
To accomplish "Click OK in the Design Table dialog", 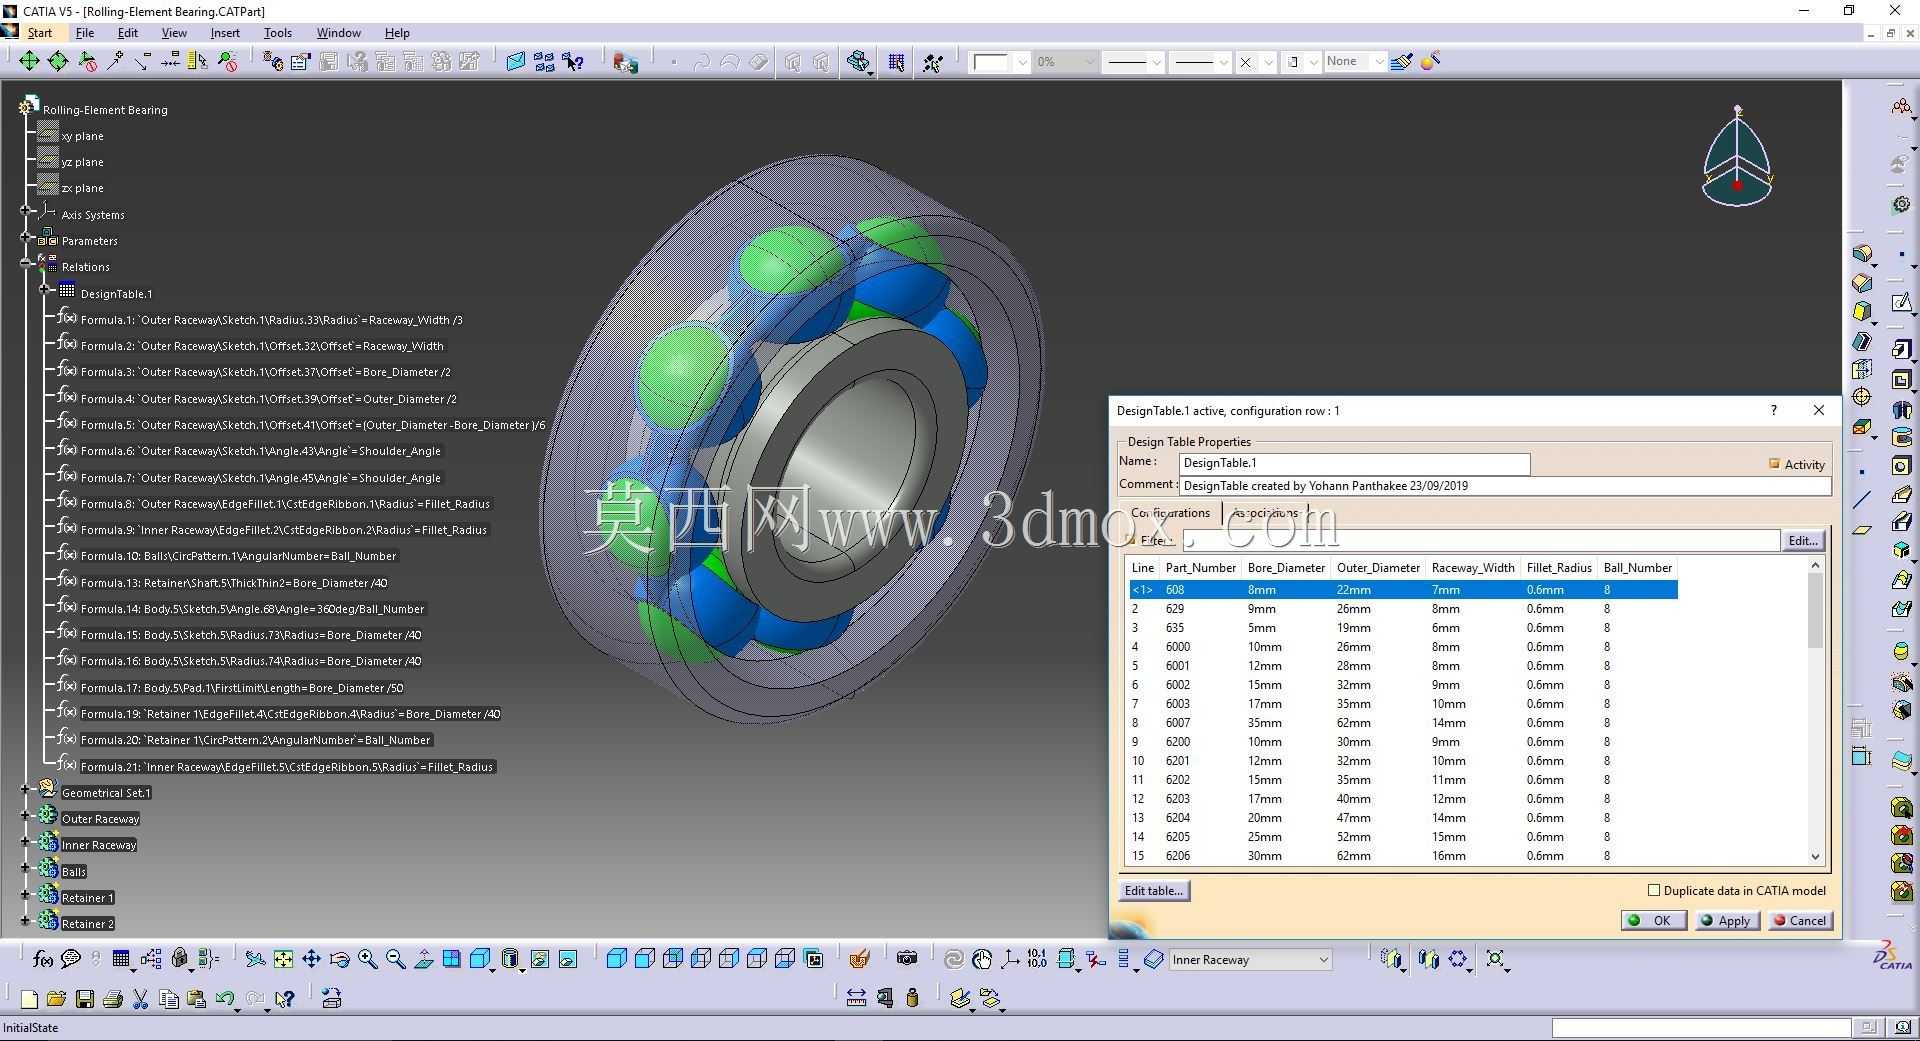I will (x=1654, y=920).
